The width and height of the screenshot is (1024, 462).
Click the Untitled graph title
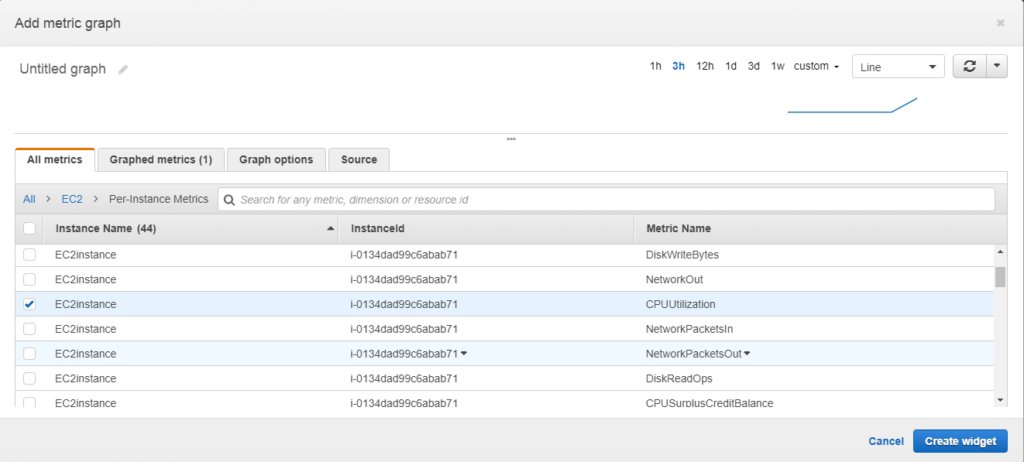tap(63, 69)
